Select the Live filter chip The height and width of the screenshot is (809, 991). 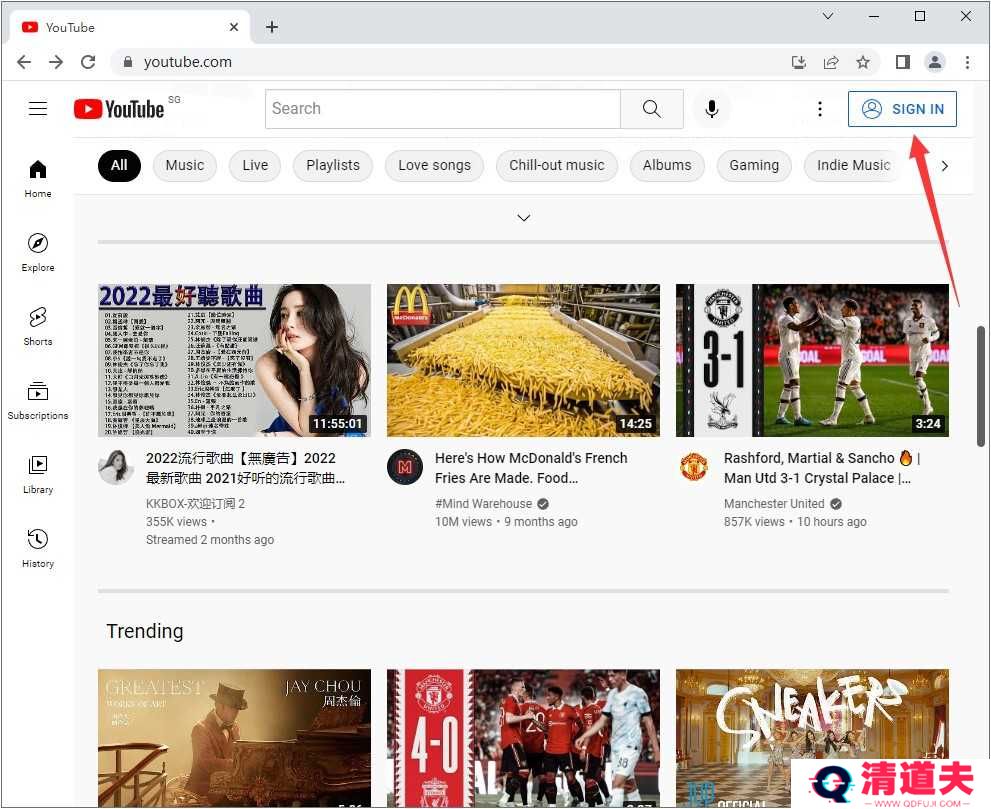(255, 166)
